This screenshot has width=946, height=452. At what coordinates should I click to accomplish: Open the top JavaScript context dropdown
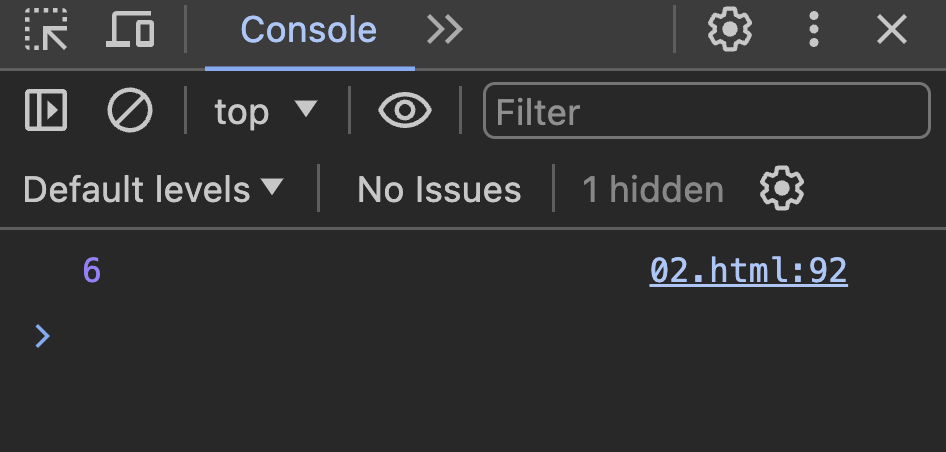(265, 111)
